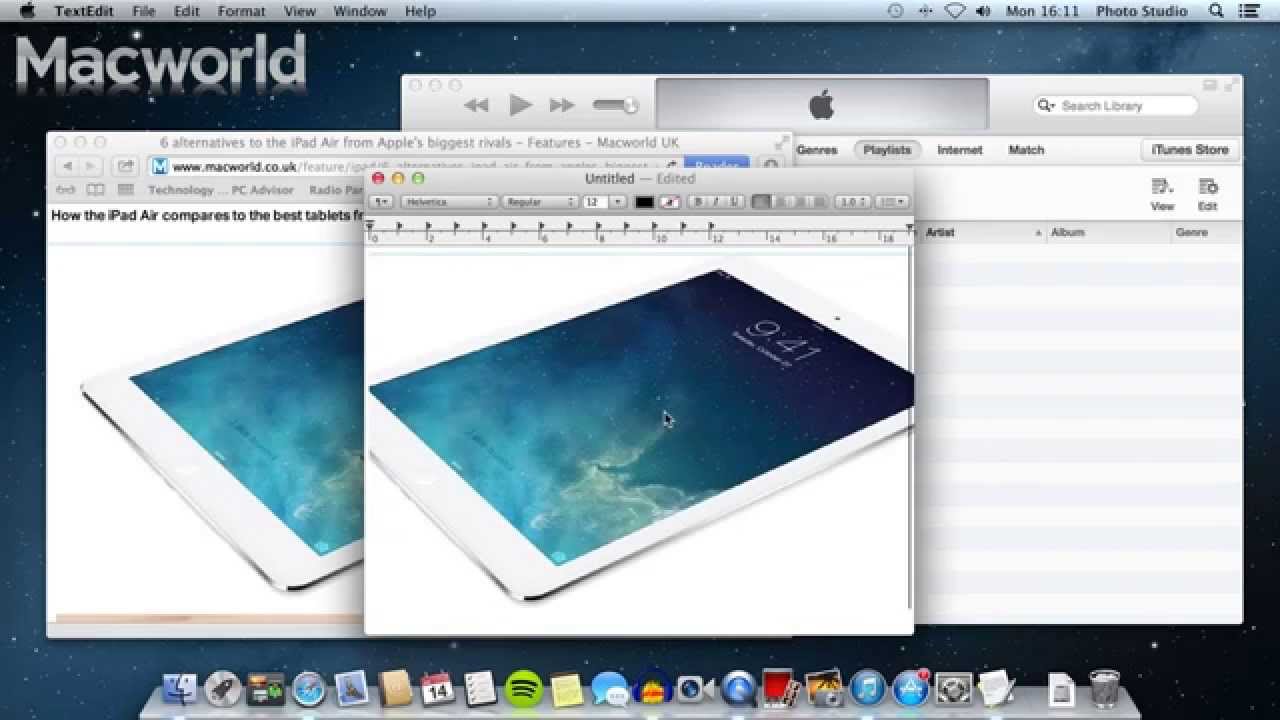Open Photo Booth icon in Dock
Image resolution: width=1280 pixels, height=720 pixels.
(781, 688)
